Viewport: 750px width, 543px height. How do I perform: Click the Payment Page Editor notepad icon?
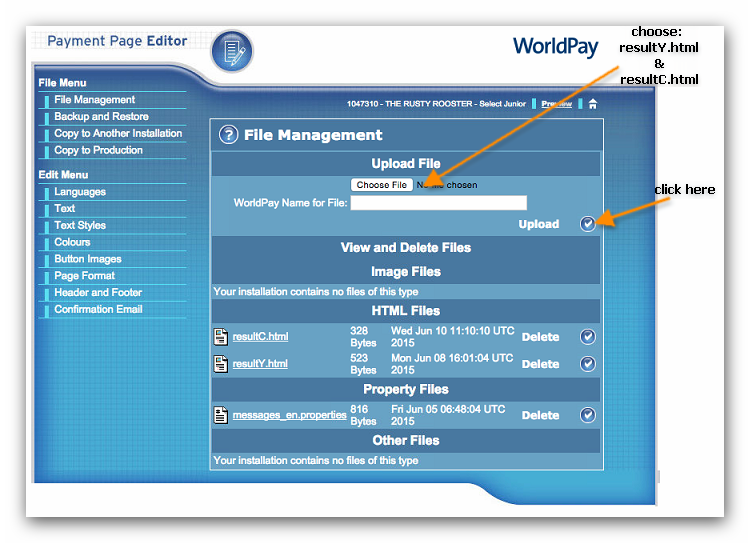pyautogui.click(x=232, y=51)
